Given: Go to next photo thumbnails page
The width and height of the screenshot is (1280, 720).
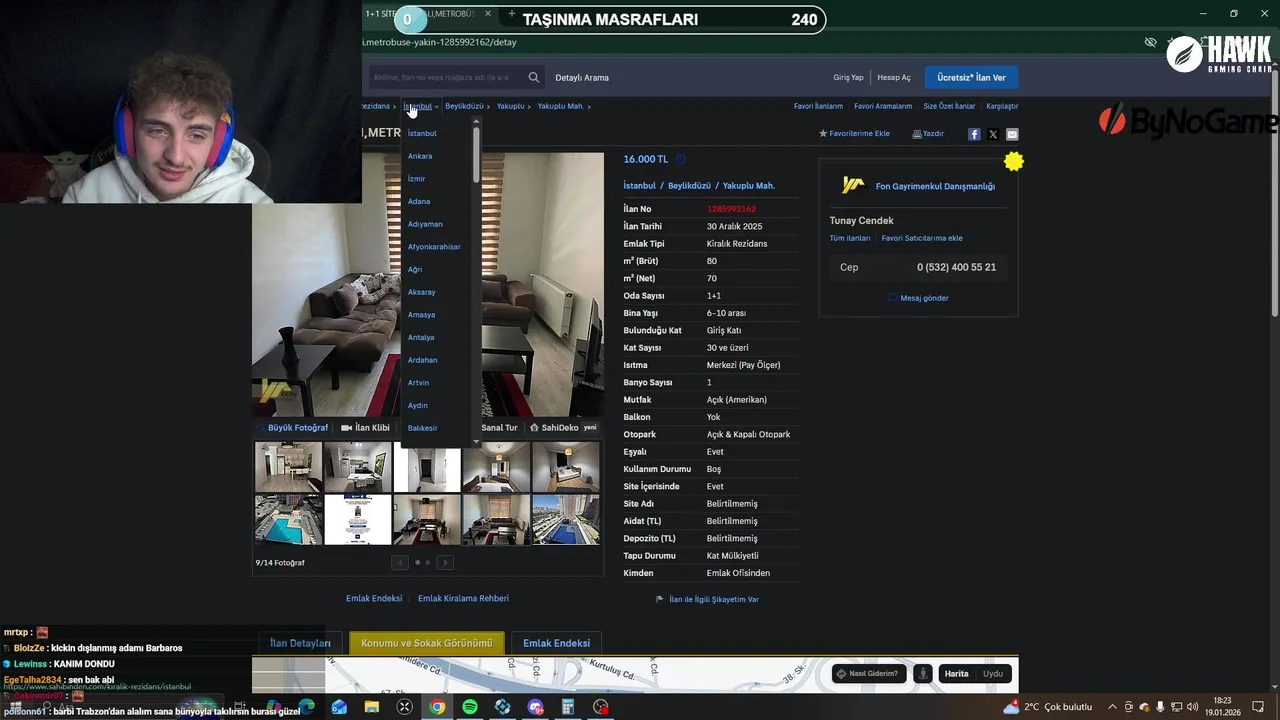Looking at the screenshot, I should [446, 563].
